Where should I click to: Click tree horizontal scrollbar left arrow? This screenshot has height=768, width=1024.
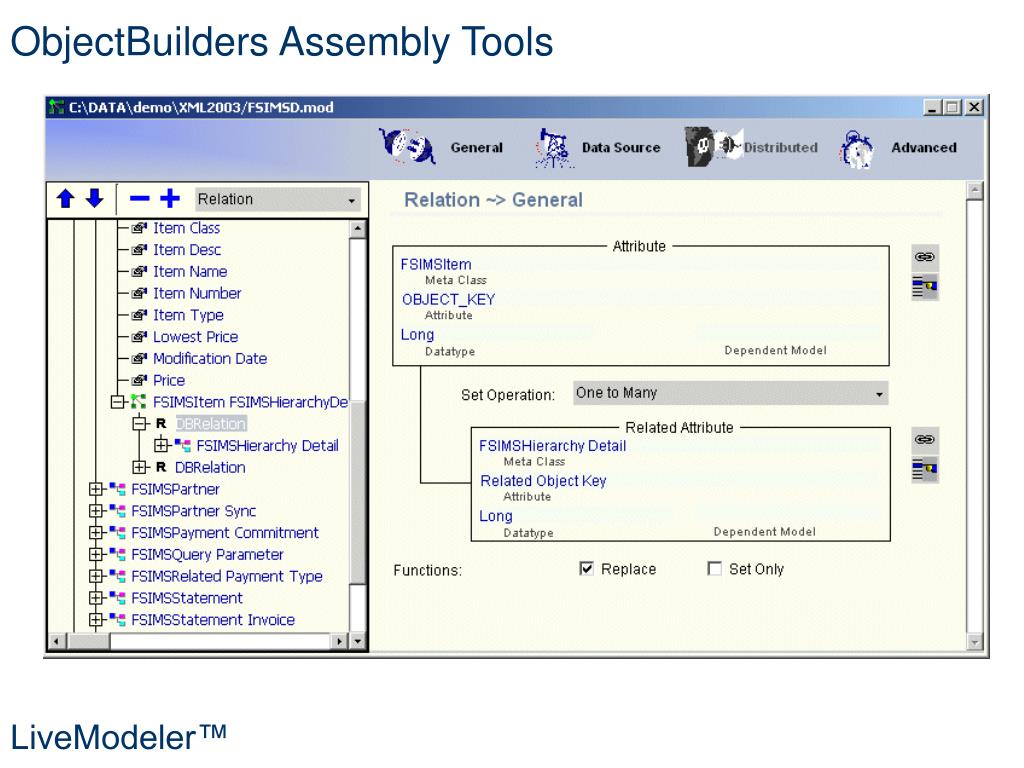tap(57, 641)
